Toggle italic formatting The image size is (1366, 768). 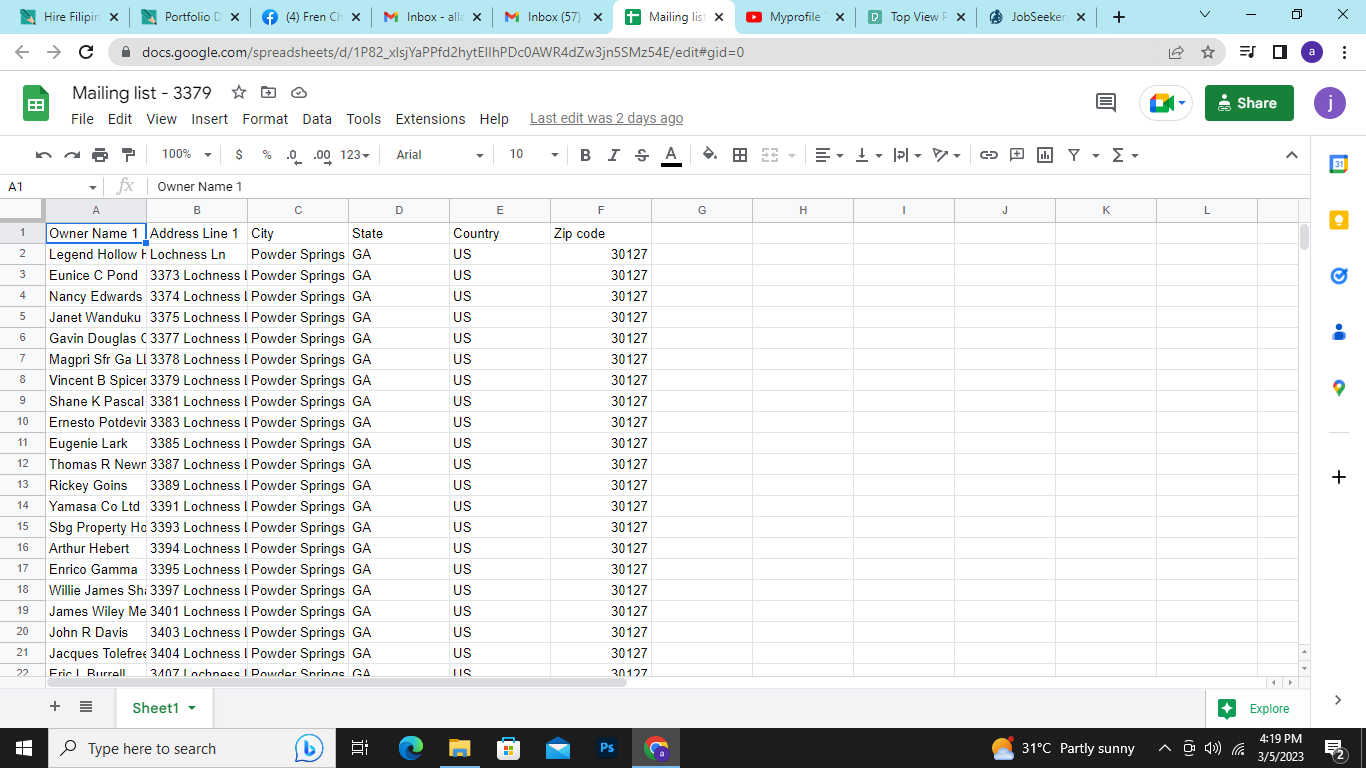click(614, 155)
